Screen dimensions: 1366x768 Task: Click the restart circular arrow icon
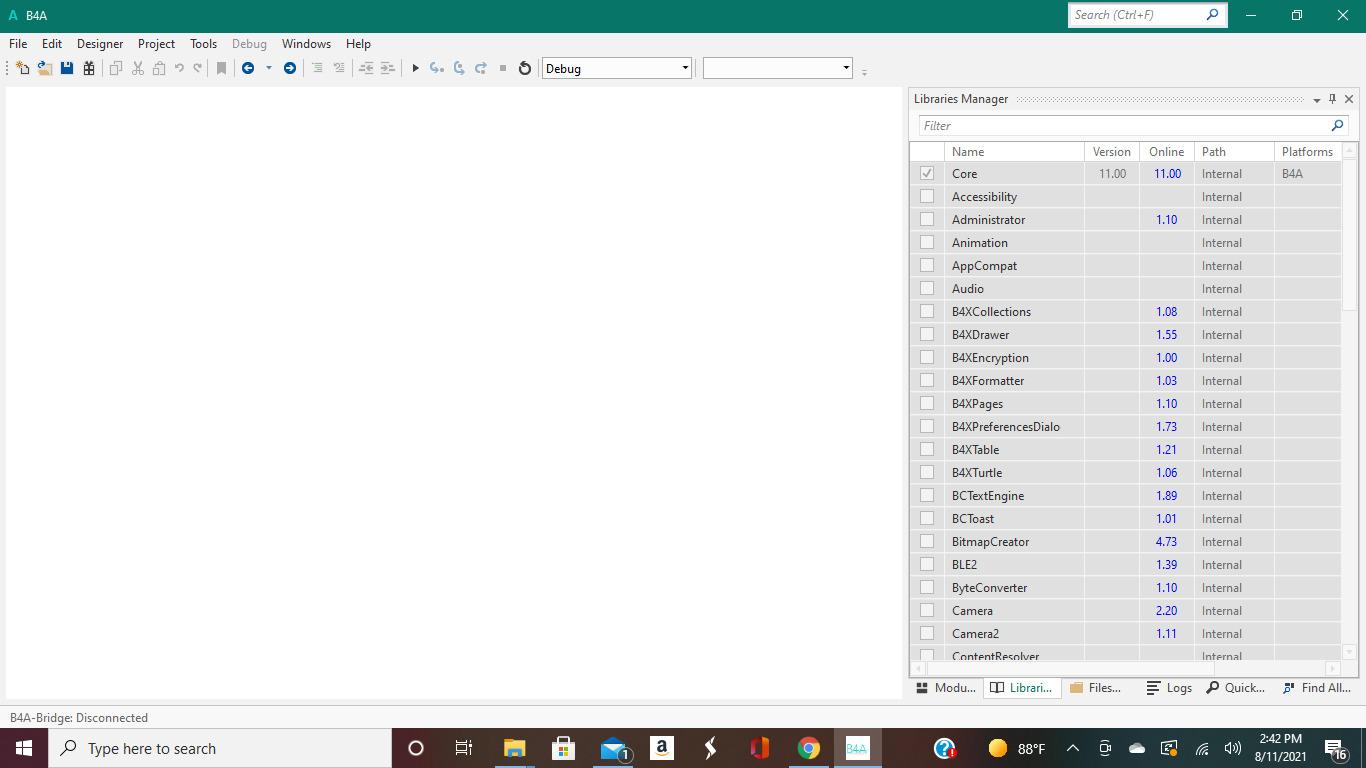[x=525, y=68]
